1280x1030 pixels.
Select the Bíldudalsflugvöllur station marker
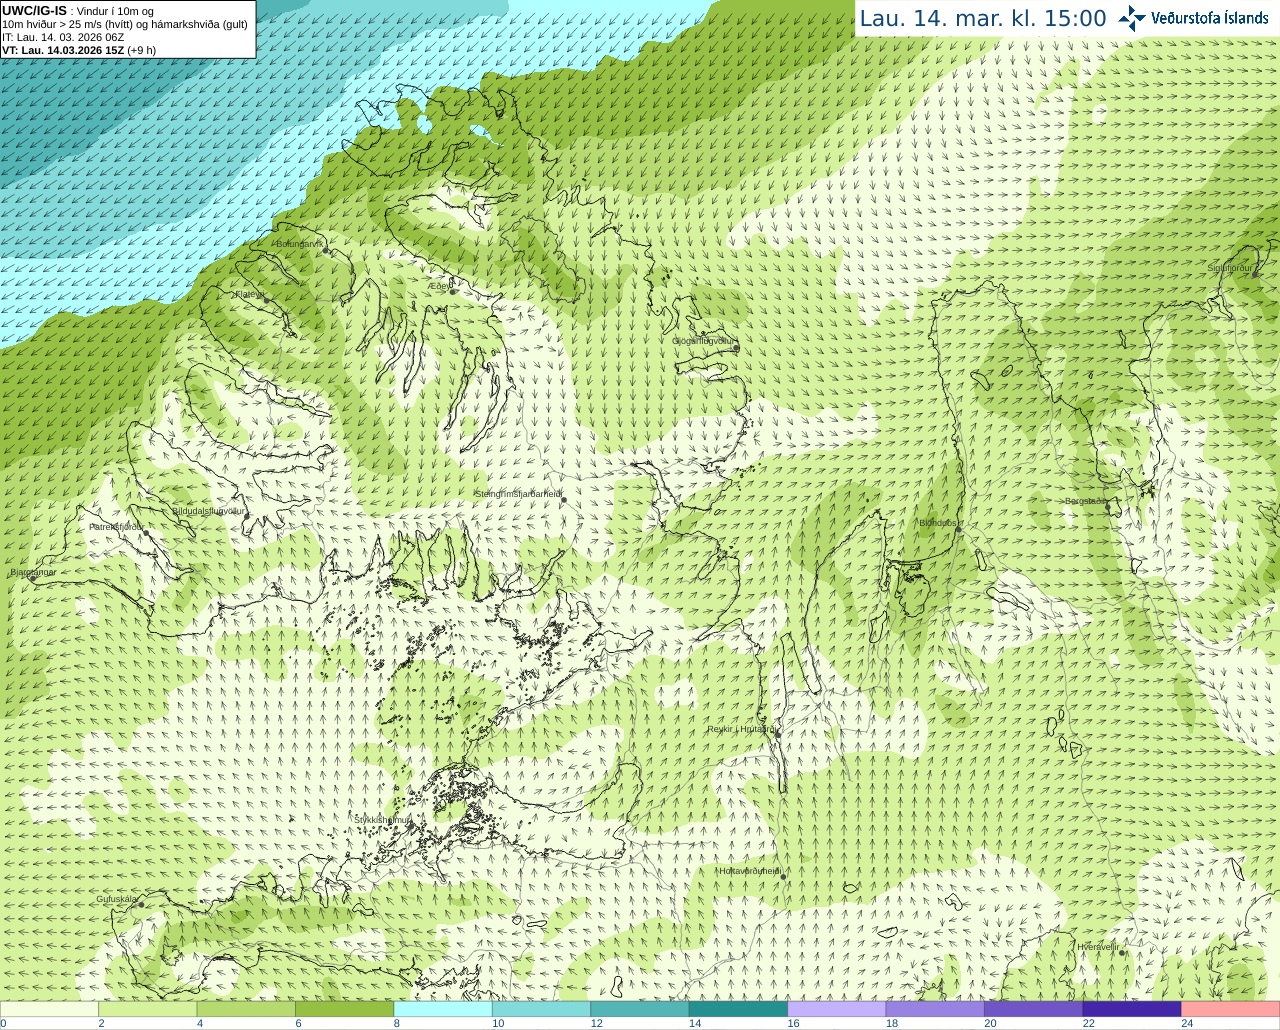(x=246, y=516)
